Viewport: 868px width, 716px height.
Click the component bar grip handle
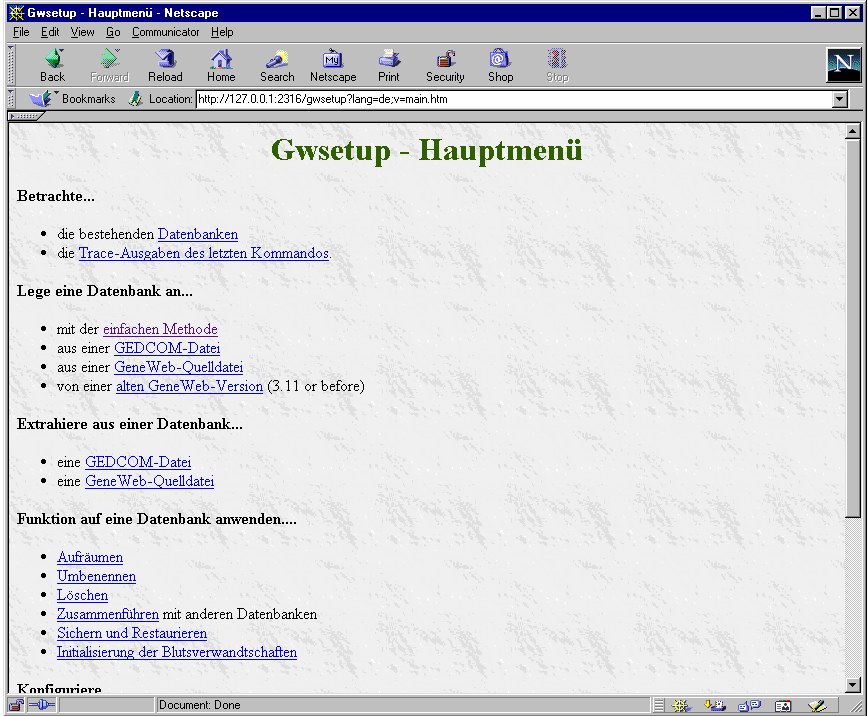click(x=658, y=705)
